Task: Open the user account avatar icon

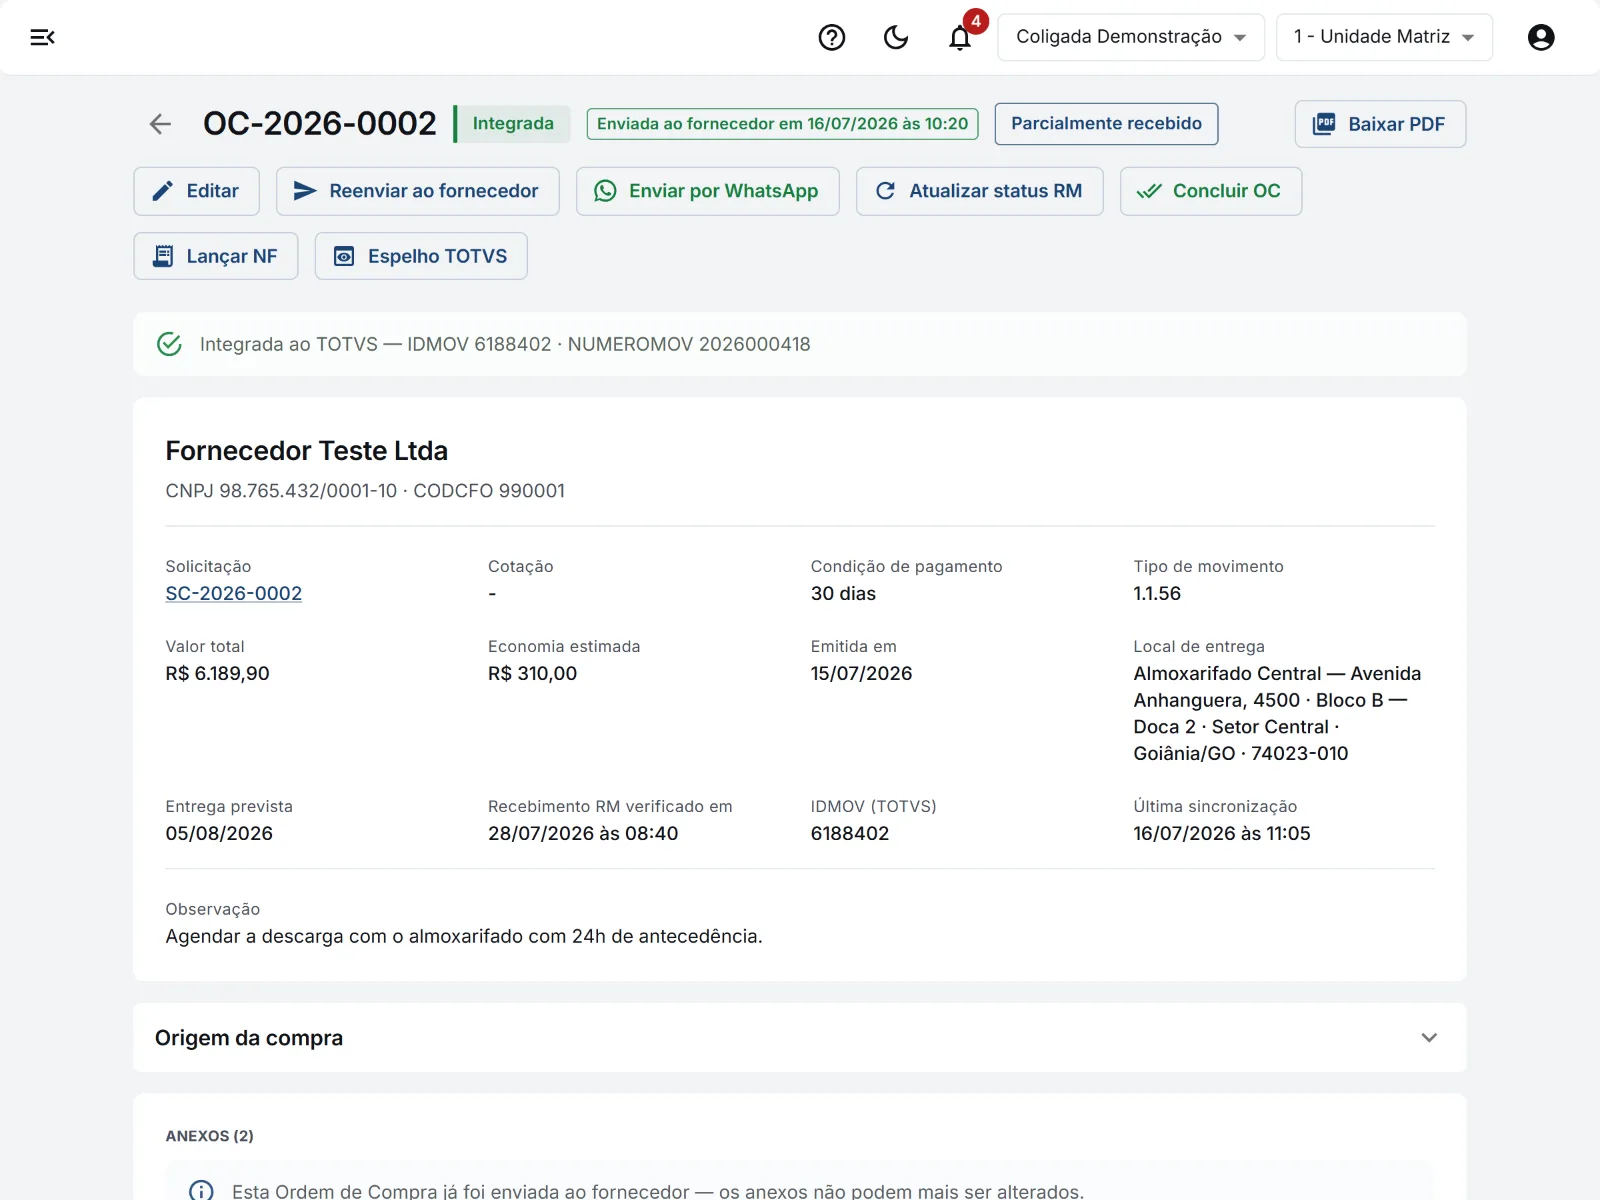Action: point(1541,37)
